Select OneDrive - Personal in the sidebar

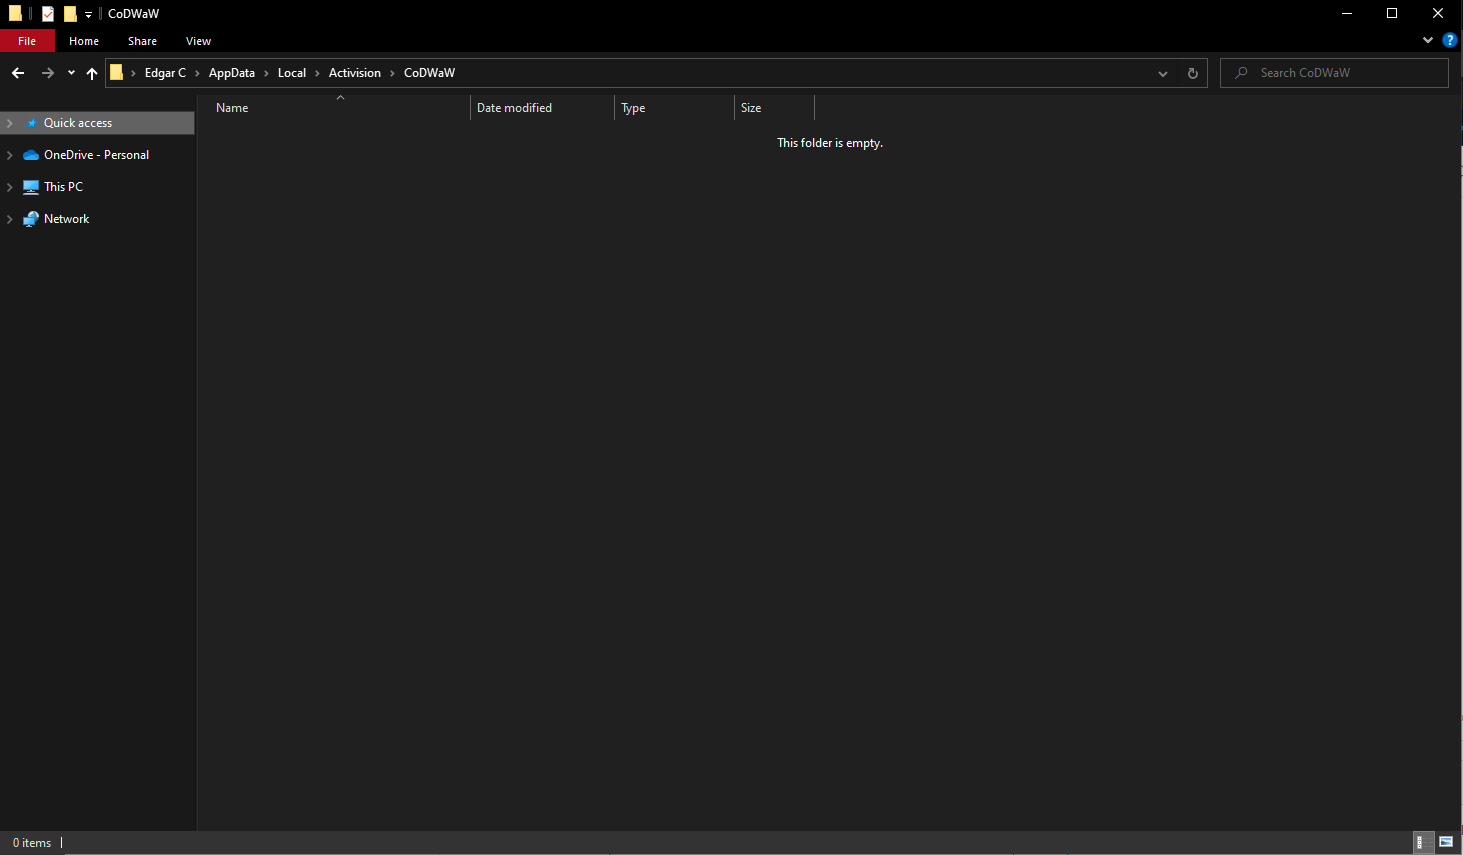(x=97, y=155)
